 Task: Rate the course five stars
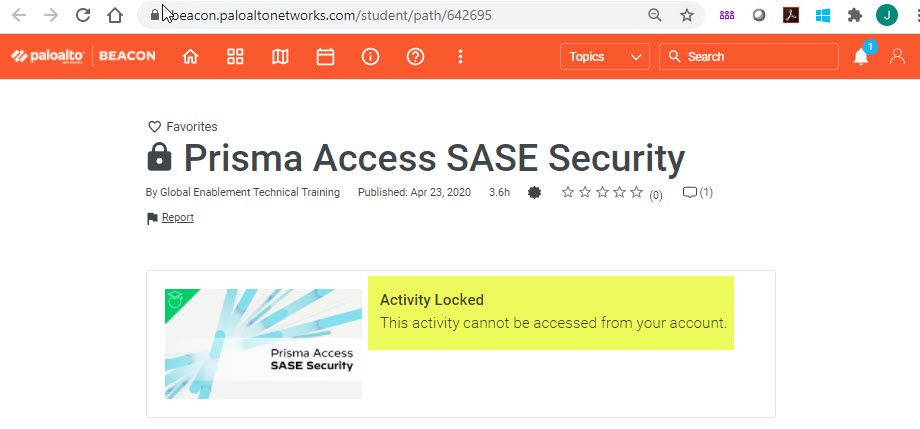tap(636, 192)
